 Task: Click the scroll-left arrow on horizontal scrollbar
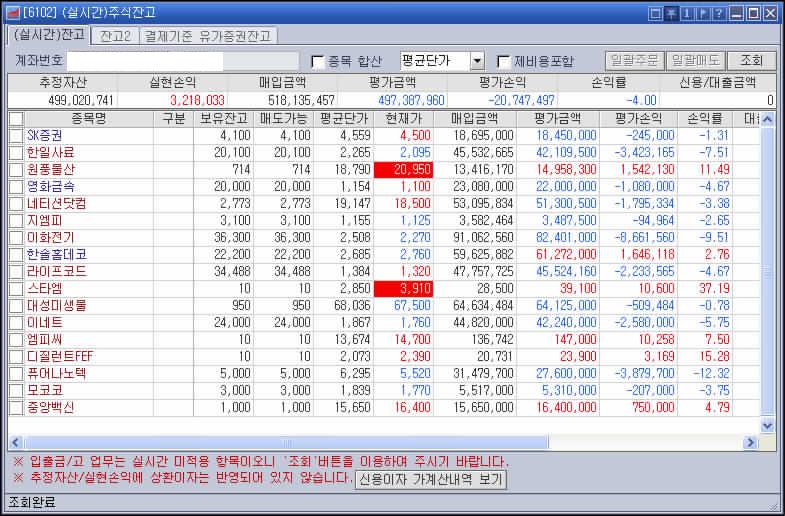[x=16, y=442]
